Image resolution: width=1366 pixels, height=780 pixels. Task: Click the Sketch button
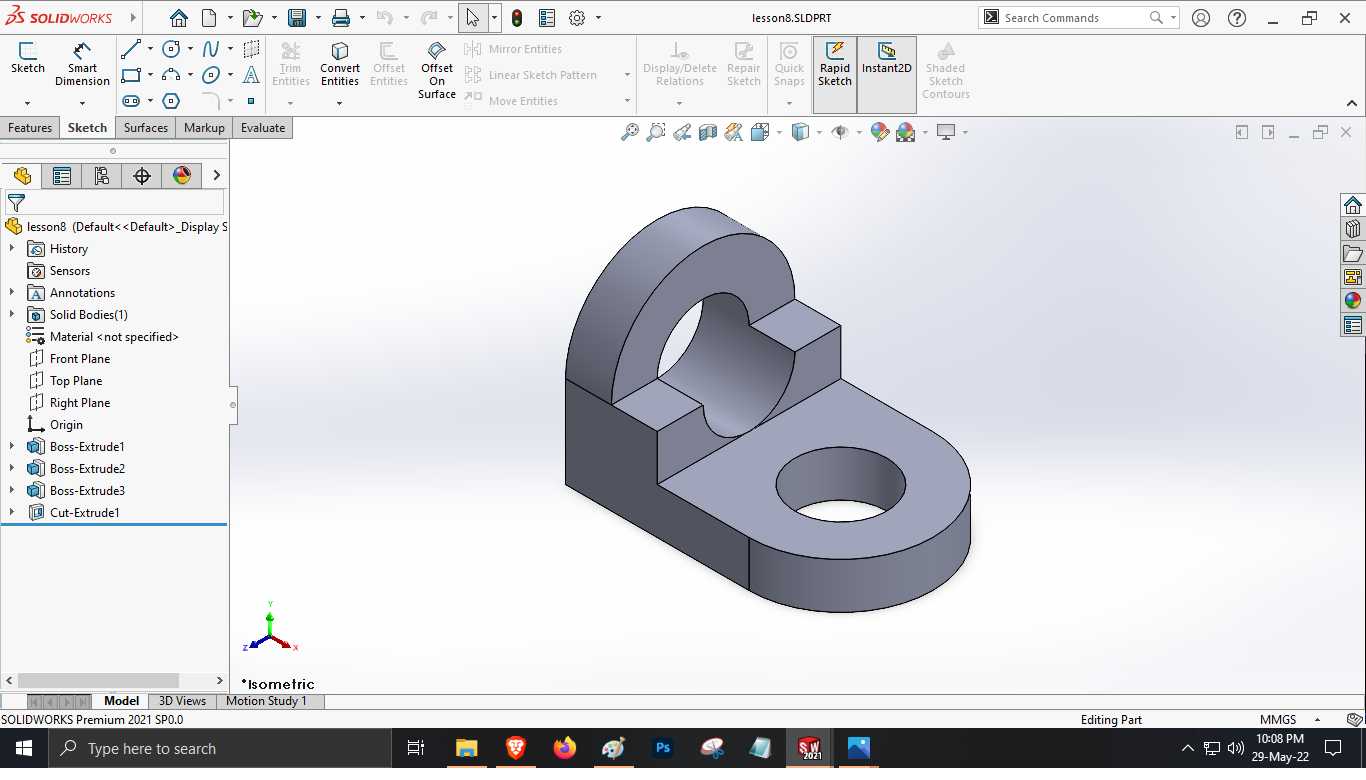[x=27, y=58]
